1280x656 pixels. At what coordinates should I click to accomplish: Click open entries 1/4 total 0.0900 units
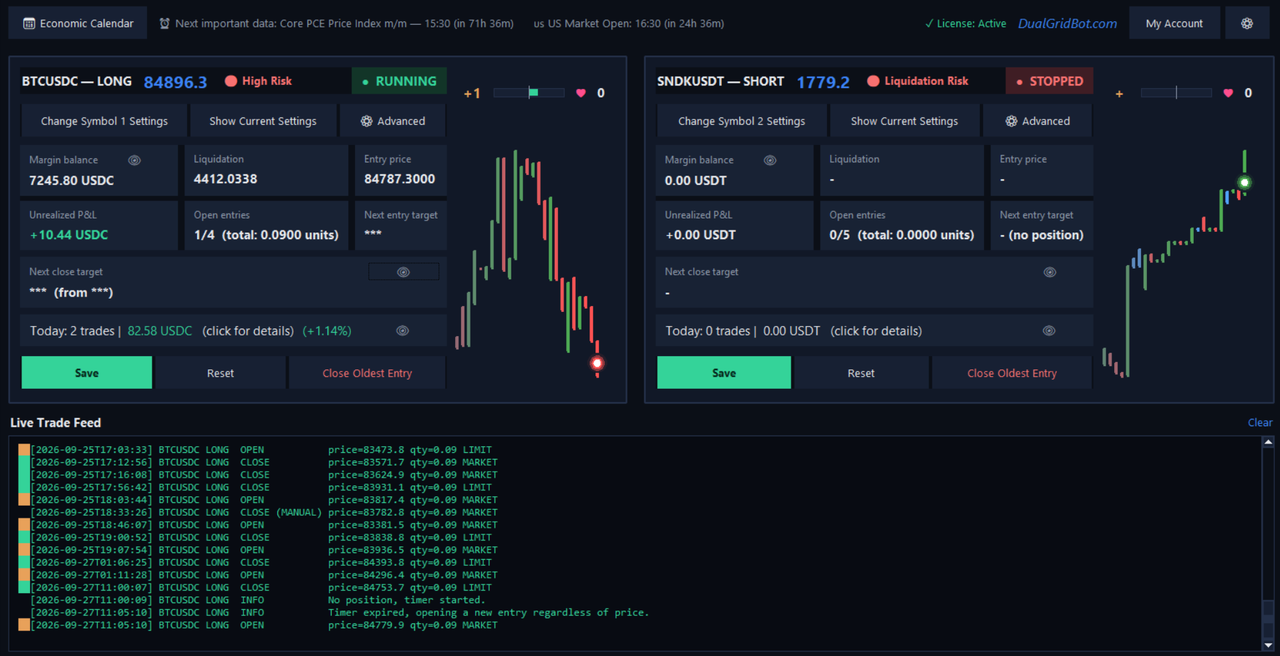click(266, 235)
